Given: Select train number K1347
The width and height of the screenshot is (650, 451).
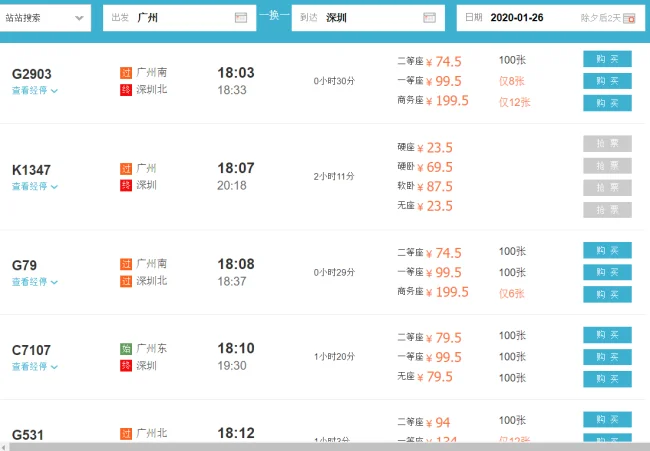Looking at the screenshot, I should 31,170.
